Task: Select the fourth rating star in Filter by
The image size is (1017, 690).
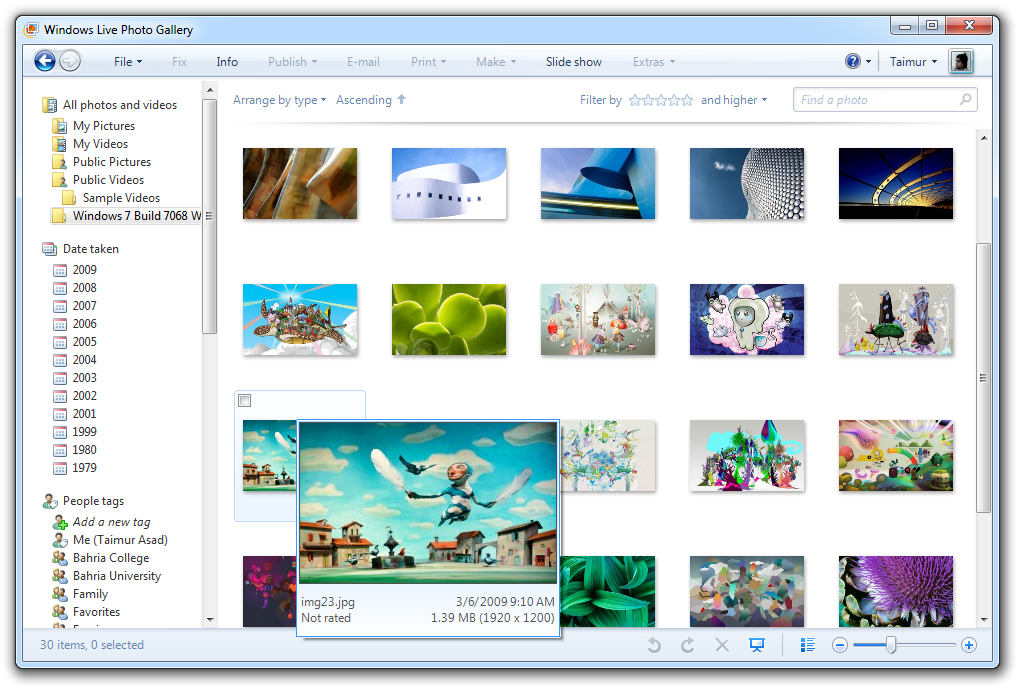Action: coord(674,100)
